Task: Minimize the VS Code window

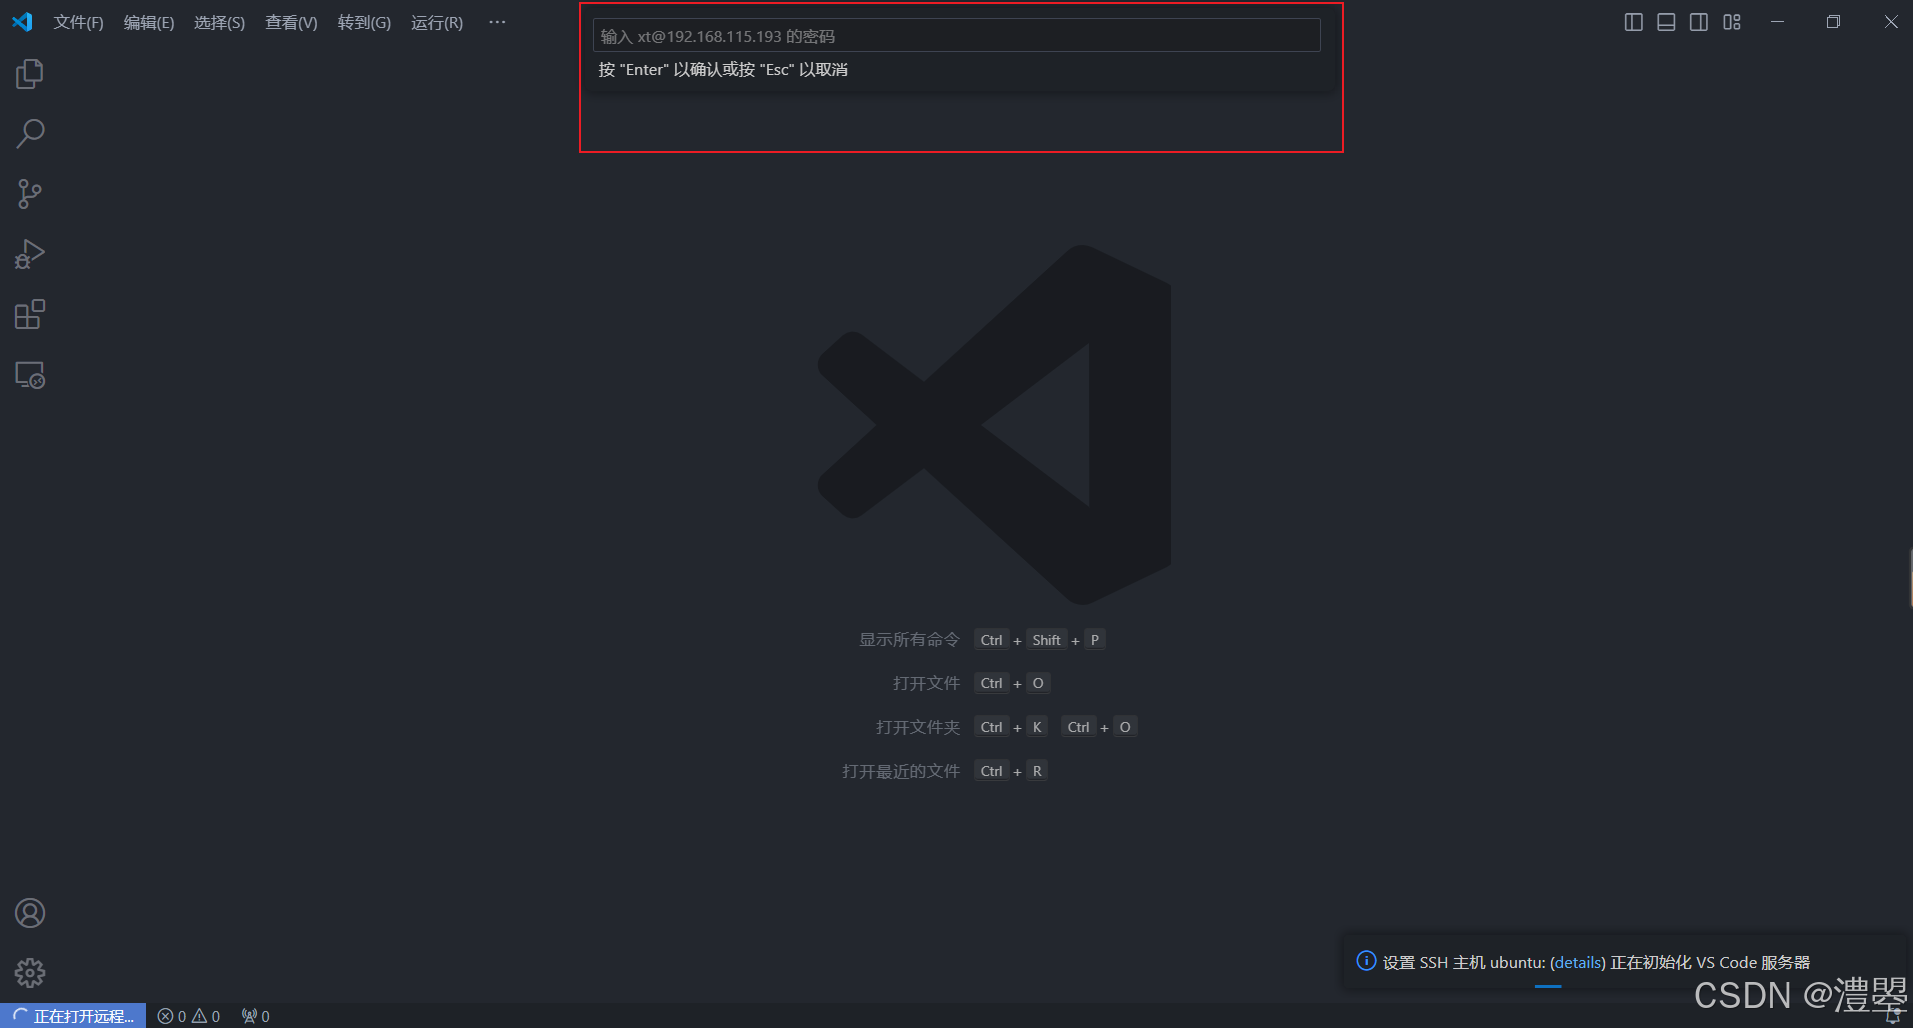Action: point(1777,22)
